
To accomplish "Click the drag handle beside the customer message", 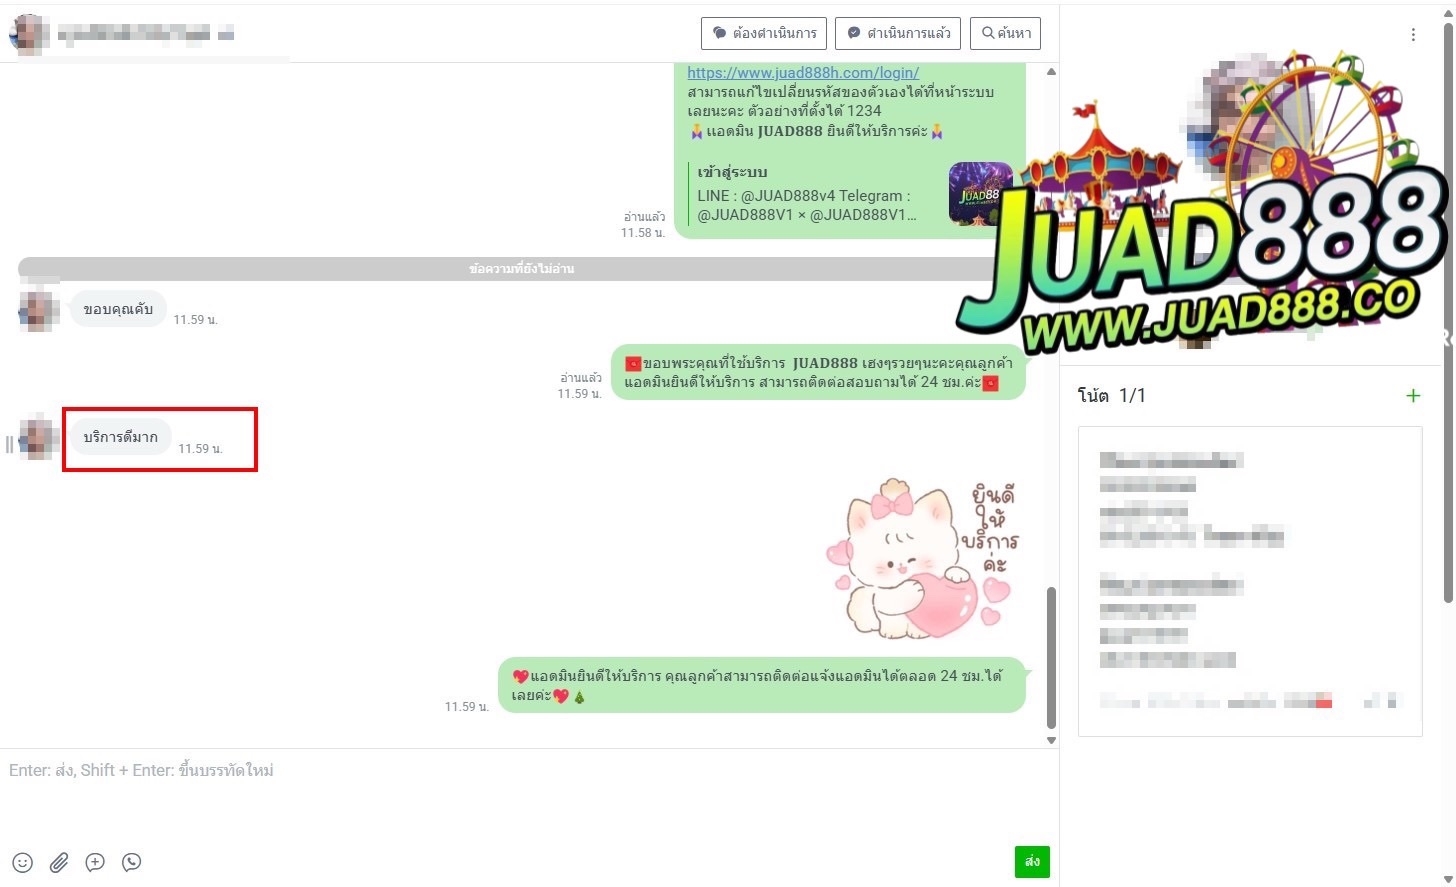I will (x=9, y=444).
